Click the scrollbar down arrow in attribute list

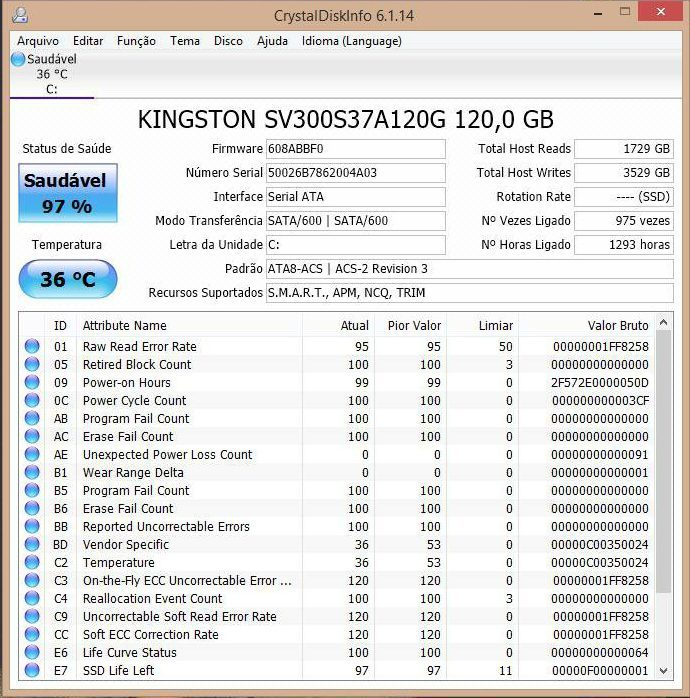point(663,671)
